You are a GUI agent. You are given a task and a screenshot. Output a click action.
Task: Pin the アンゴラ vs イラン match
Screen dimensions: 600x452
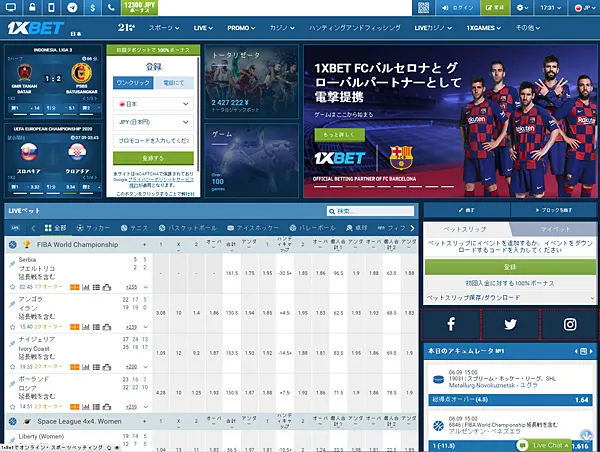12,304
